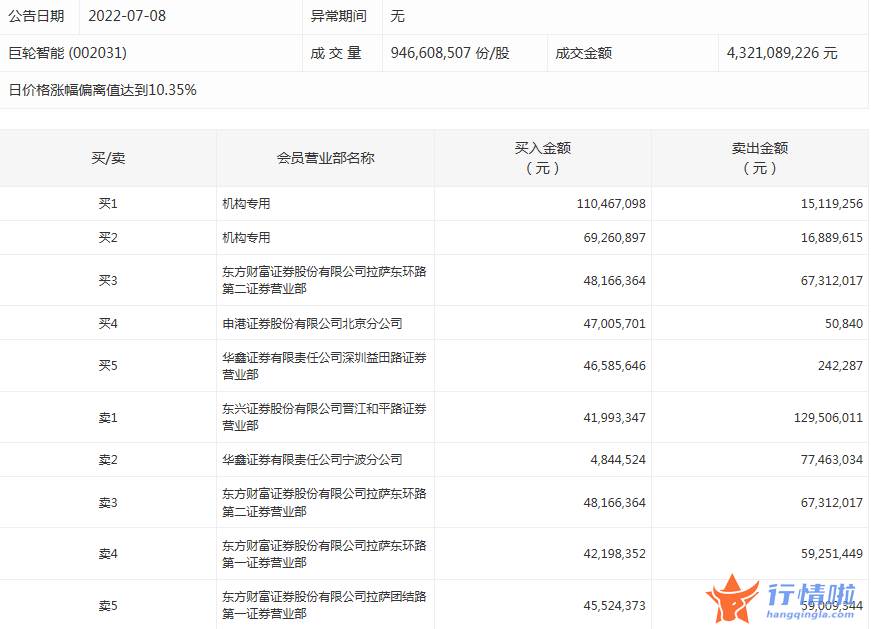Select buy amount 69,260,897
The height and width of the screenshot is (629, 871).
tap(614, 238)
